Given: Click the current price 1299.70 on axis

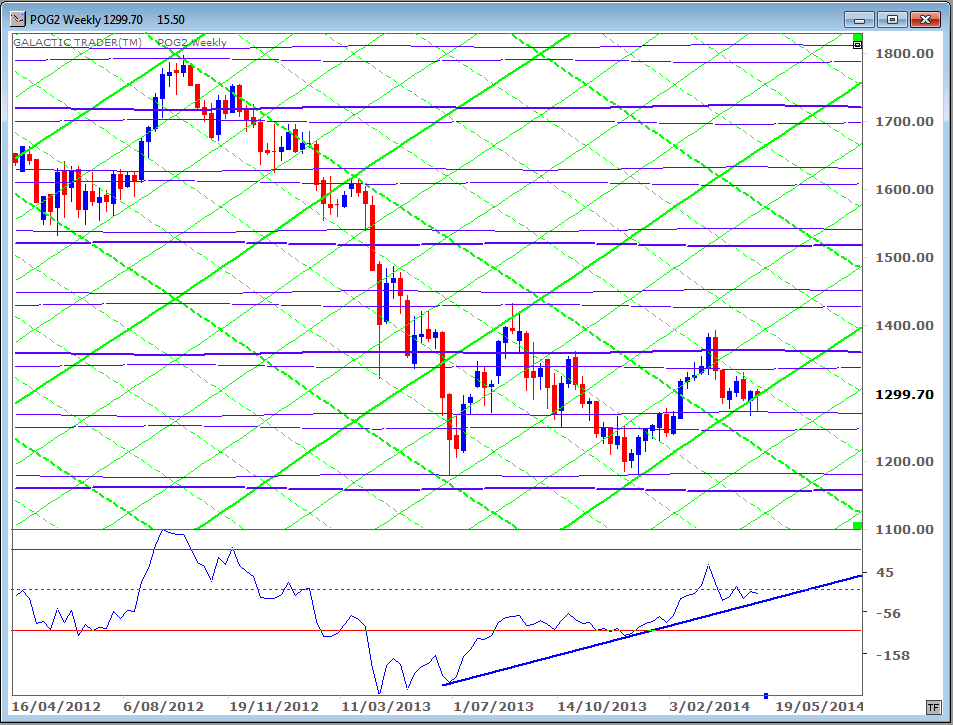Looking at the screenshot, I should click(x=904, y=395).
